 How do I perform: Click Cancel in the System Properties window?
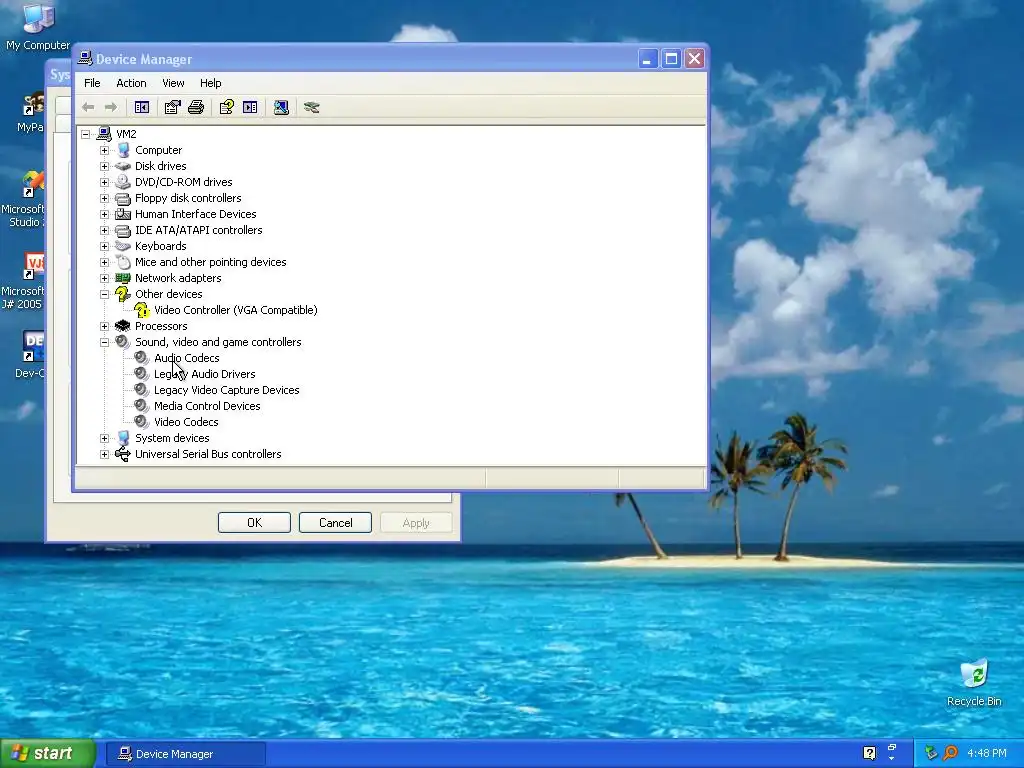click(x=335, y=522)
